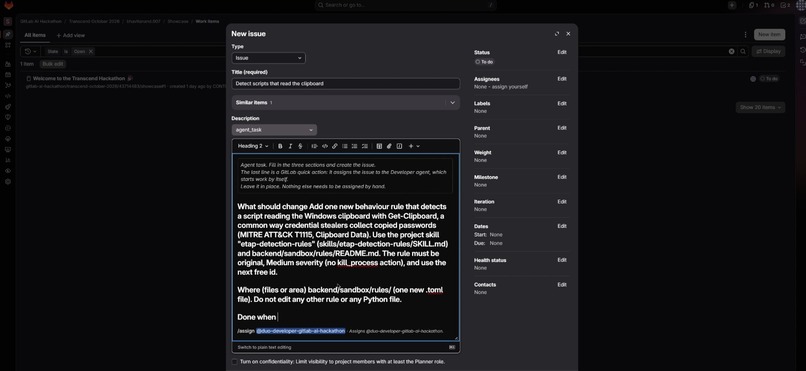This screenshot has height=371, width=806.
Task: Add a bullet list in the editor
Action: [x=345, y=146]
